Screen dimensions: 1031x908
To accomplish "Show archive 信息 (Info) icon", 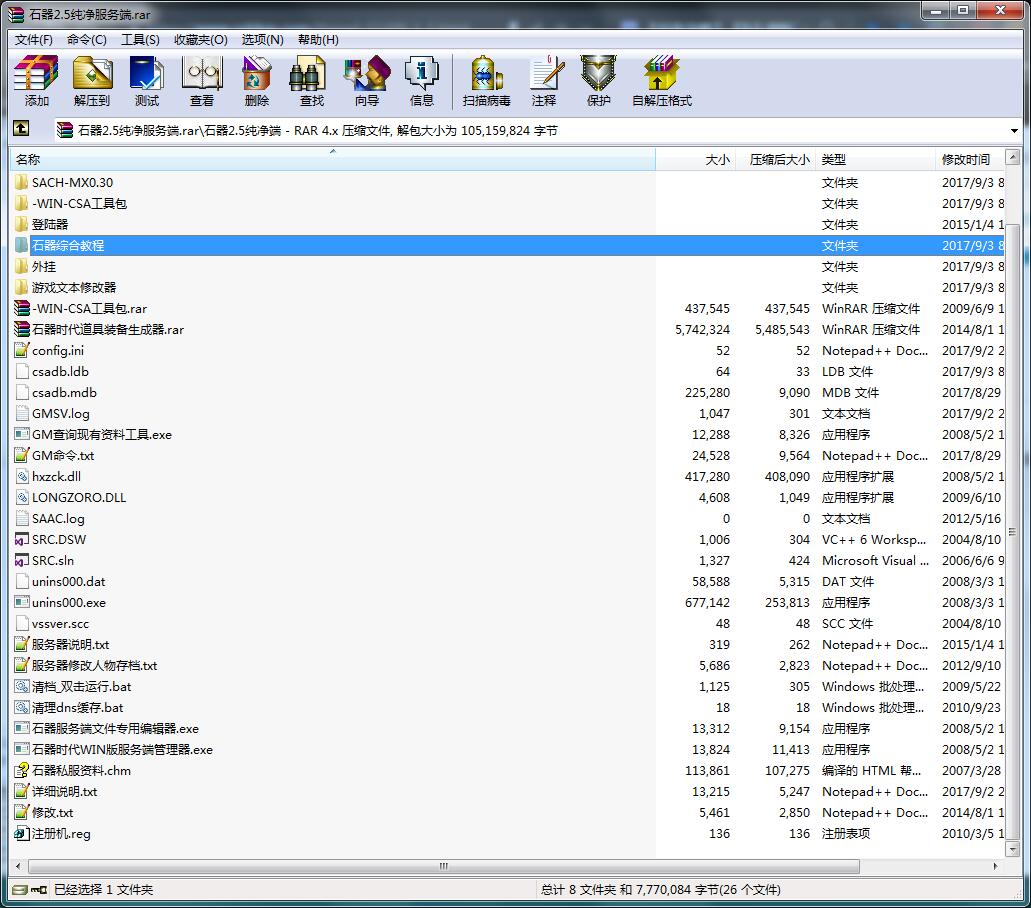I will point(421,73).
